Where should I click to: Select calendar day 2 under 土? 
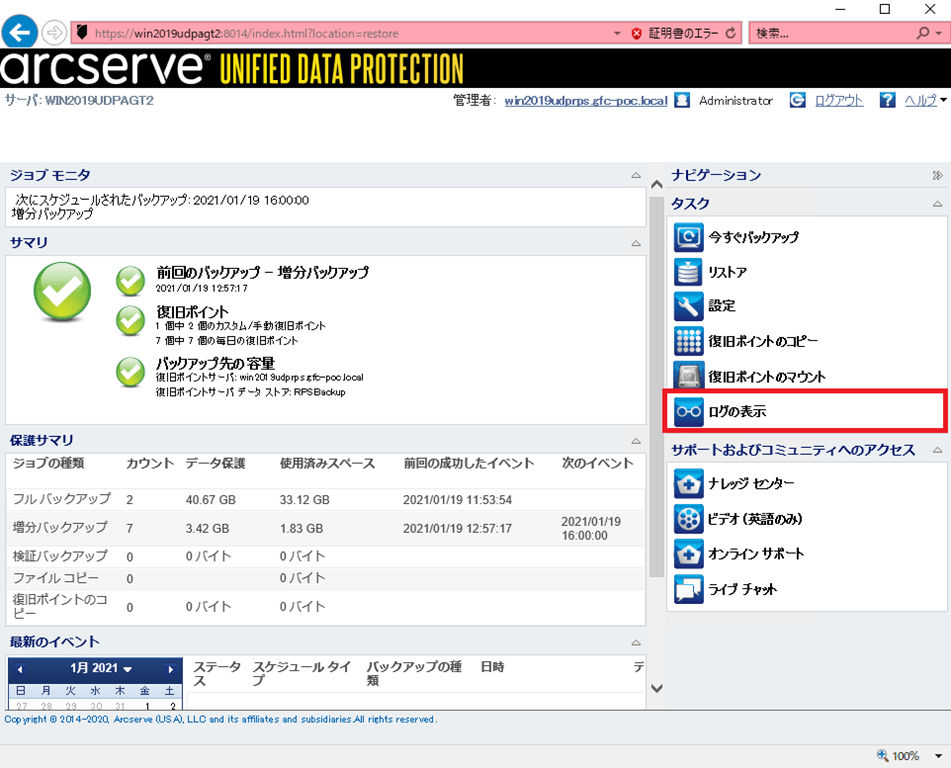click(x=172, y=706)
